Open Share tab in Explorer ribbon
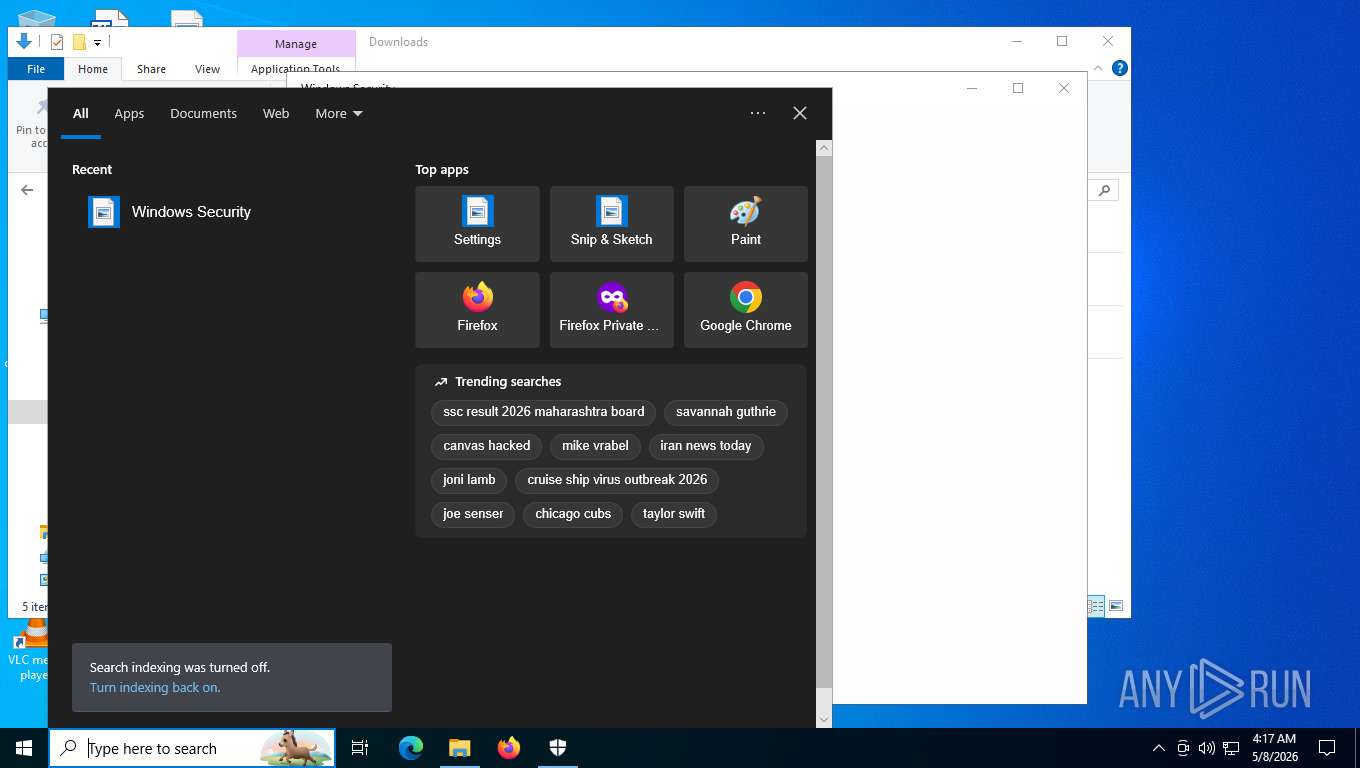This screenshot has width=1360, height=768. tap(152, 69)
